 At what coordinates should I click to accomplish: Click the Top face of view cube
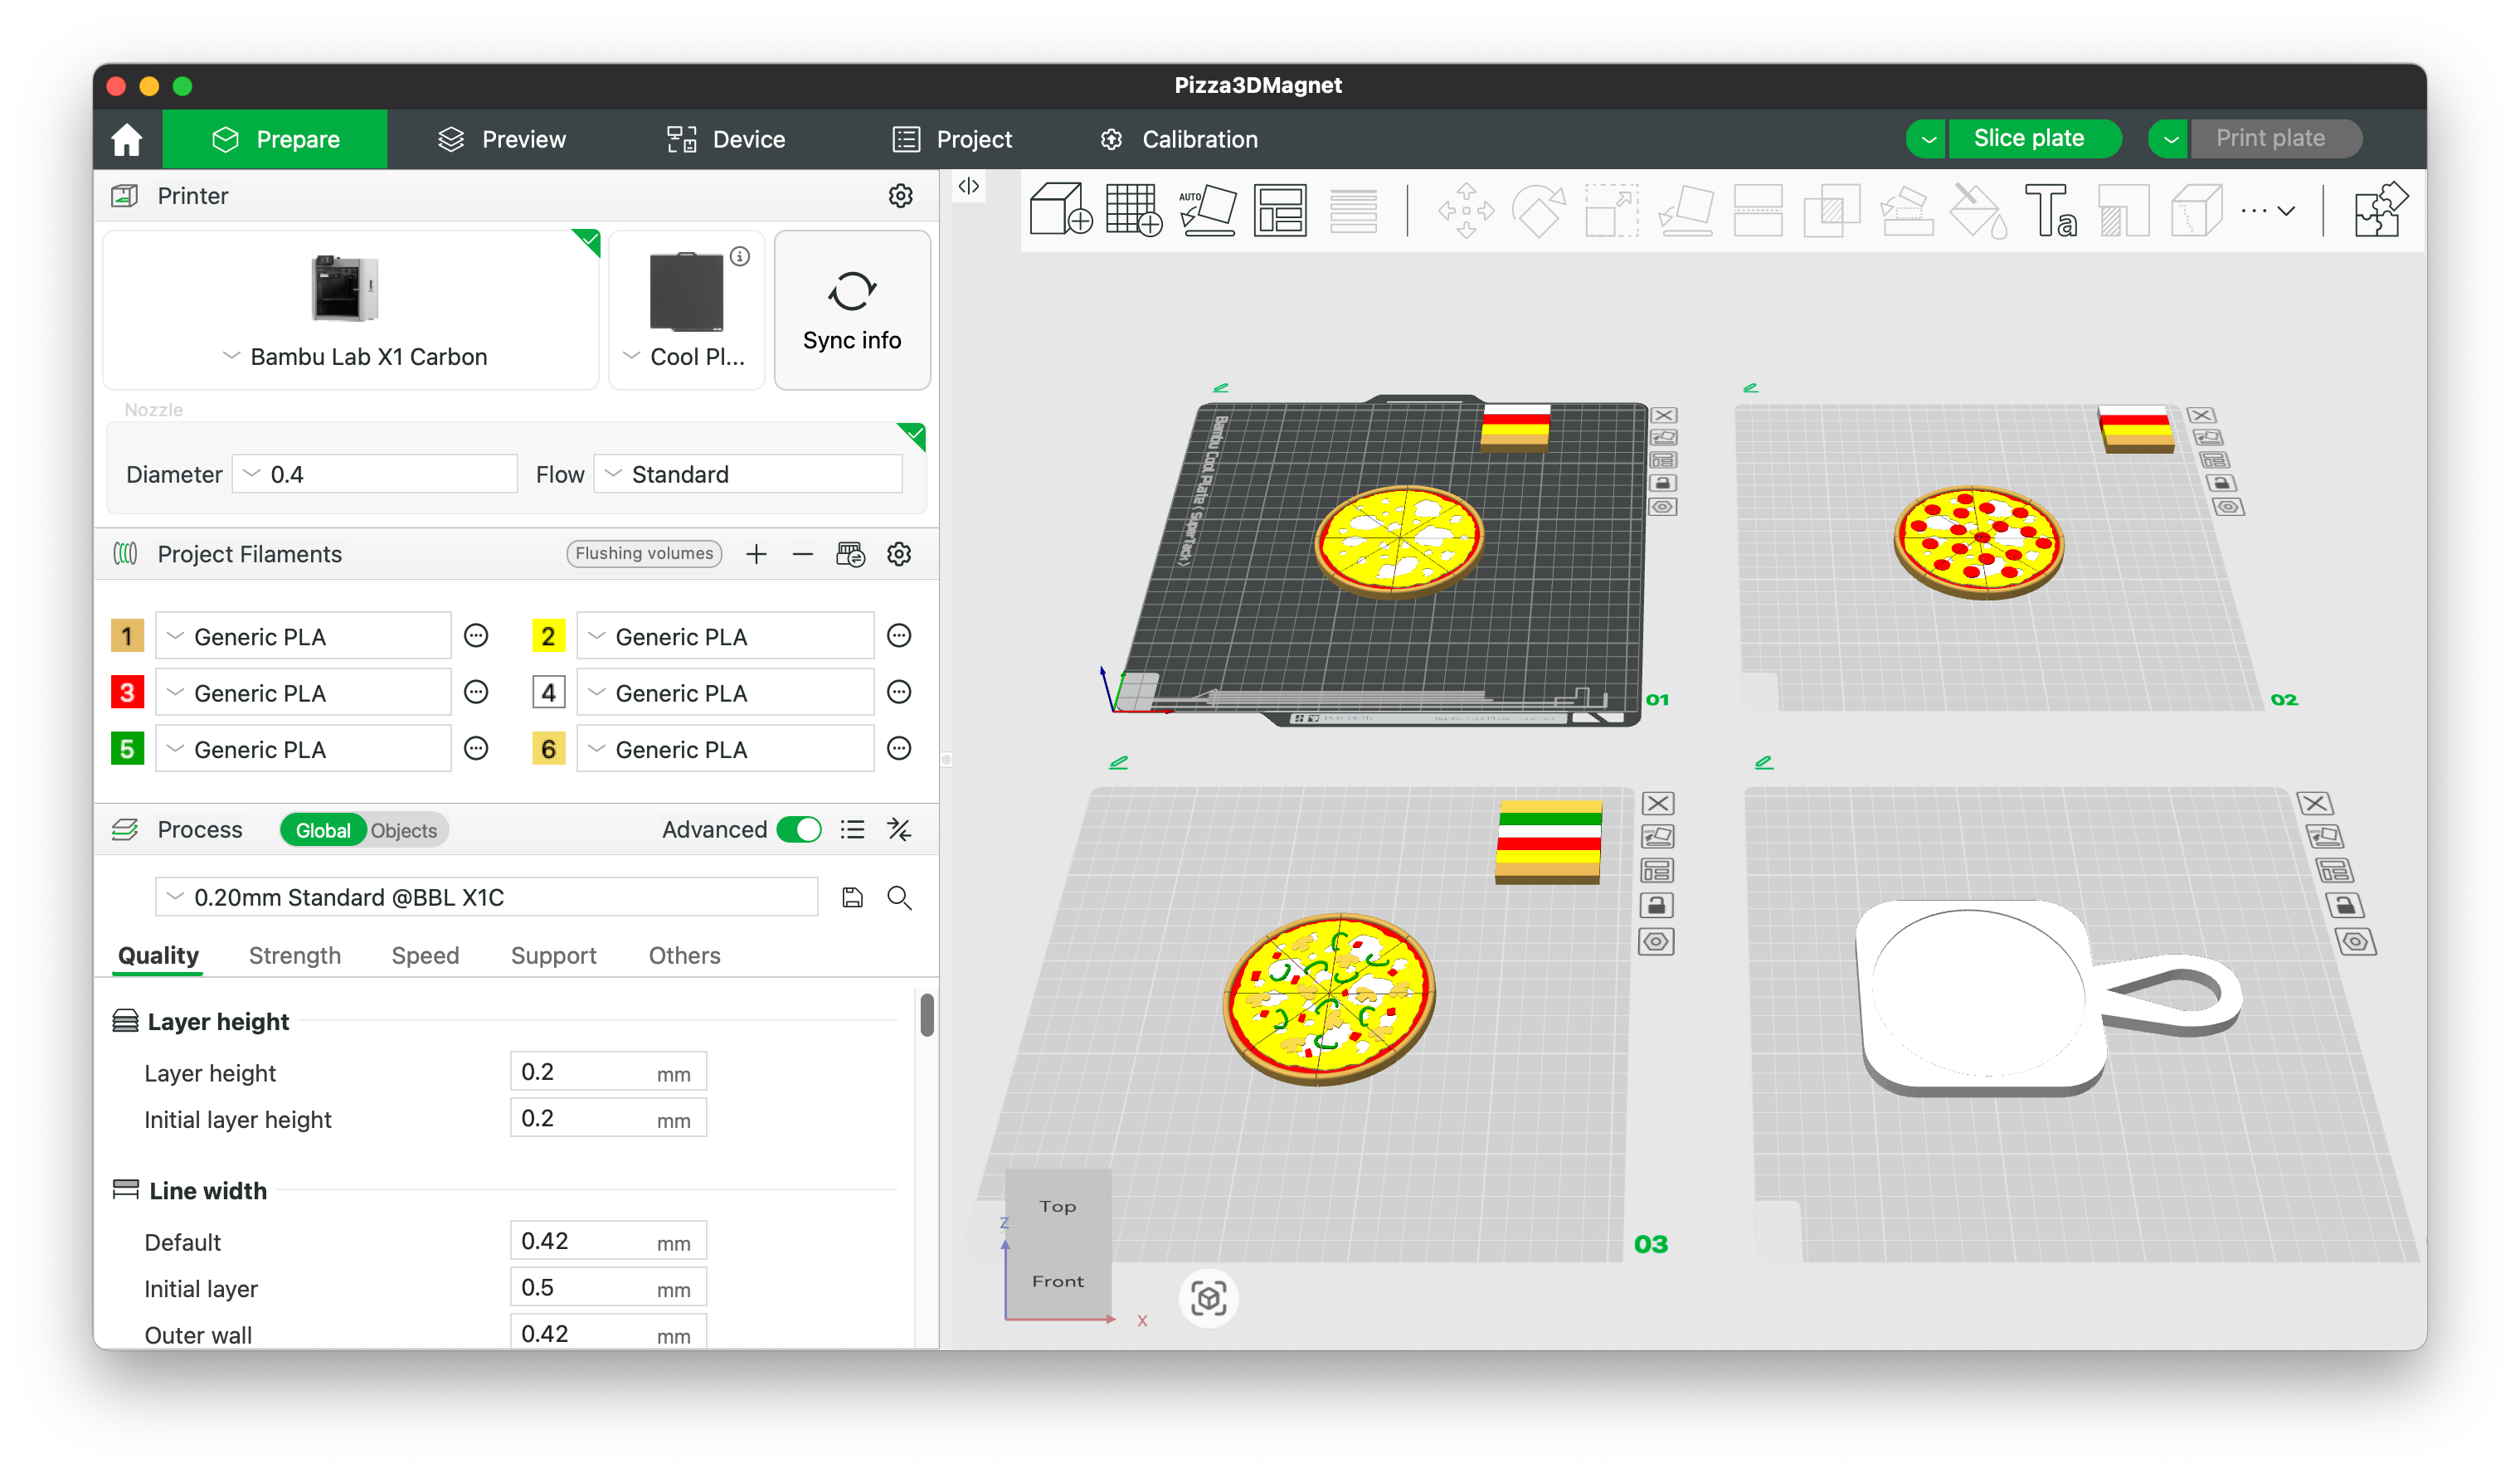coord(1057,1206)
